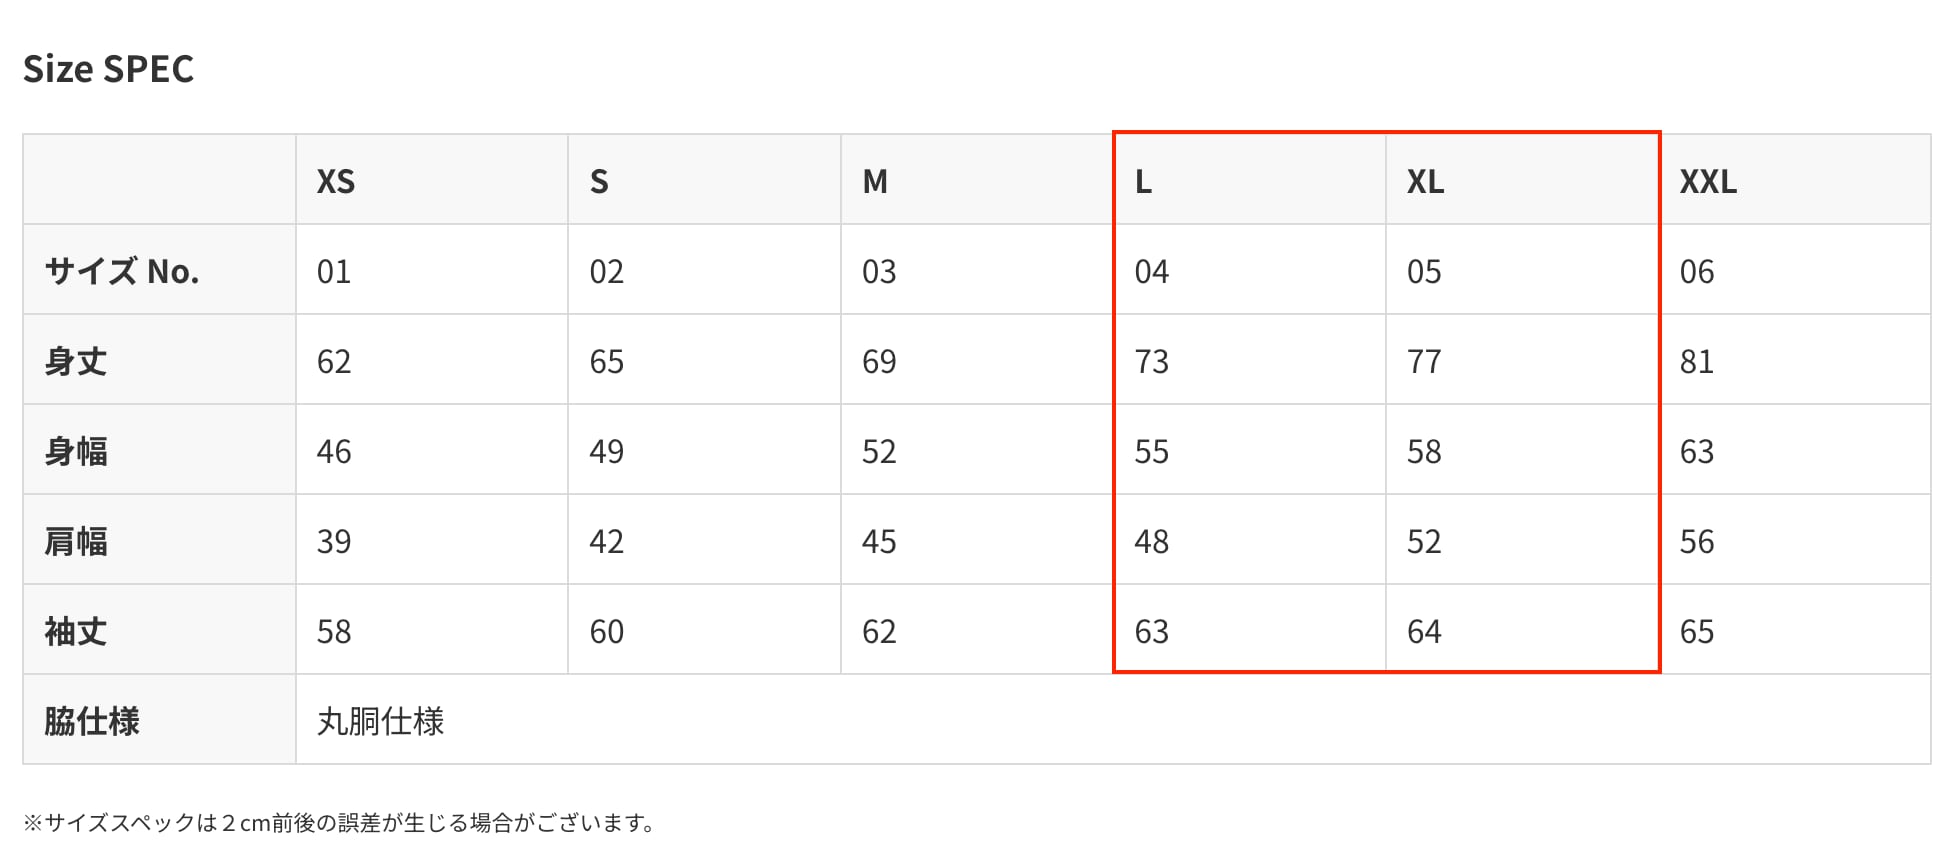This screenshot has height=852, width=1960.
Task: Select the XL column header
Action: coord(1425,181)
